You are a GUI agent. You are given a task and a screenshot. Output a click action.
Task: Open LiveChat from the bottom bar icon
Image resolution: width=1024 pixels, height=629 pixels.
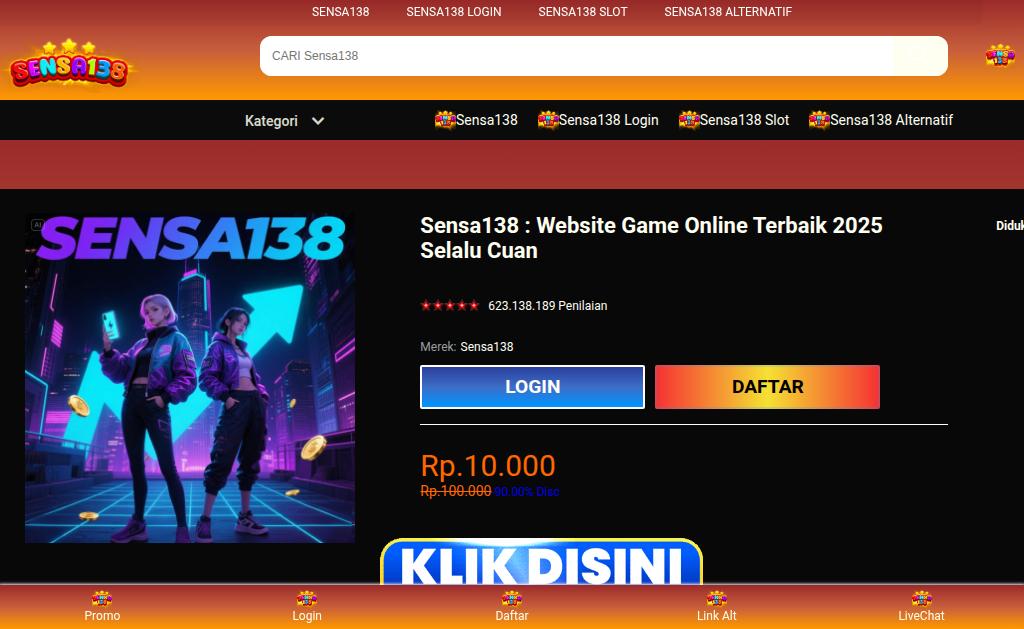coord(921,598)
